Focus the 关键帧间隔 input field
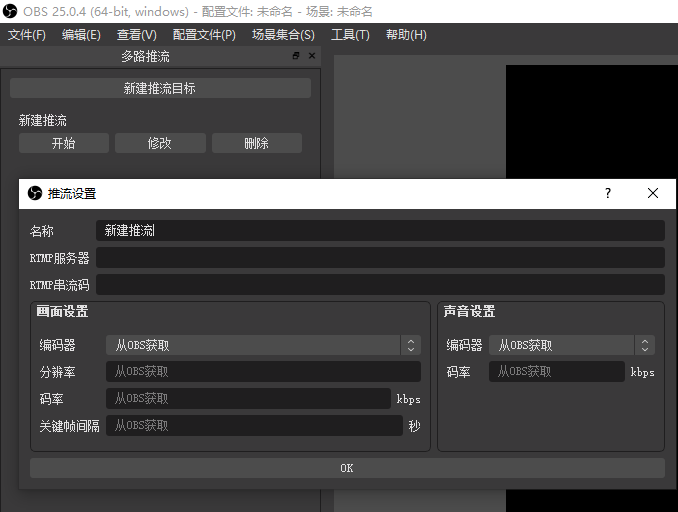The image size is (678, 512). coord(254,426)
